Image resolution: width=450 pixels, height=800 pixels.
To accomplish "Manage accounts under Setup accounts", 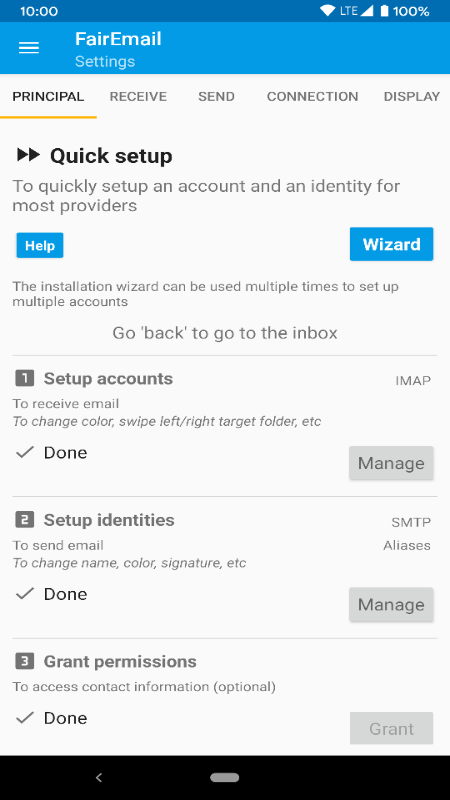I will pyautogui.click(x=391, y=463).
